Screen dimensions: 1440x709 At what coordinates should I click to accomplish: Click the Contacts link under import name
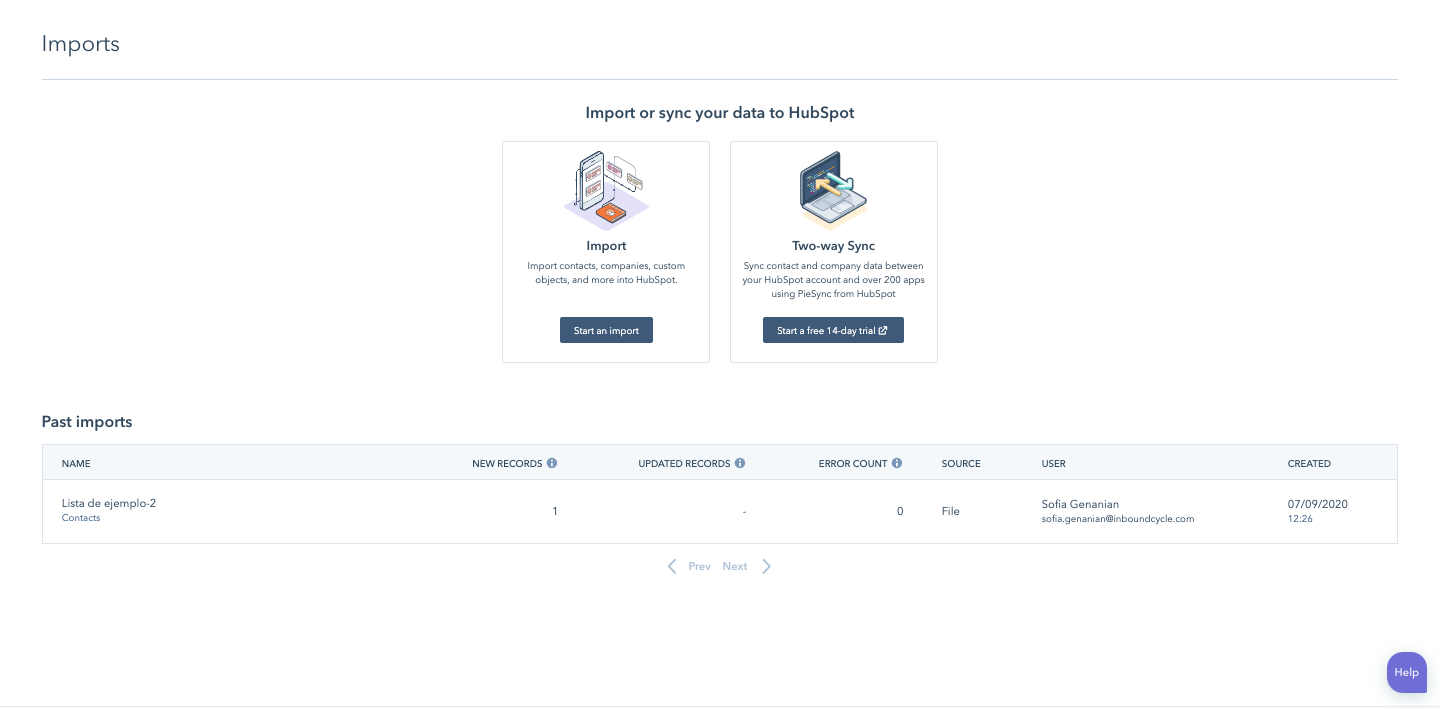81,518
